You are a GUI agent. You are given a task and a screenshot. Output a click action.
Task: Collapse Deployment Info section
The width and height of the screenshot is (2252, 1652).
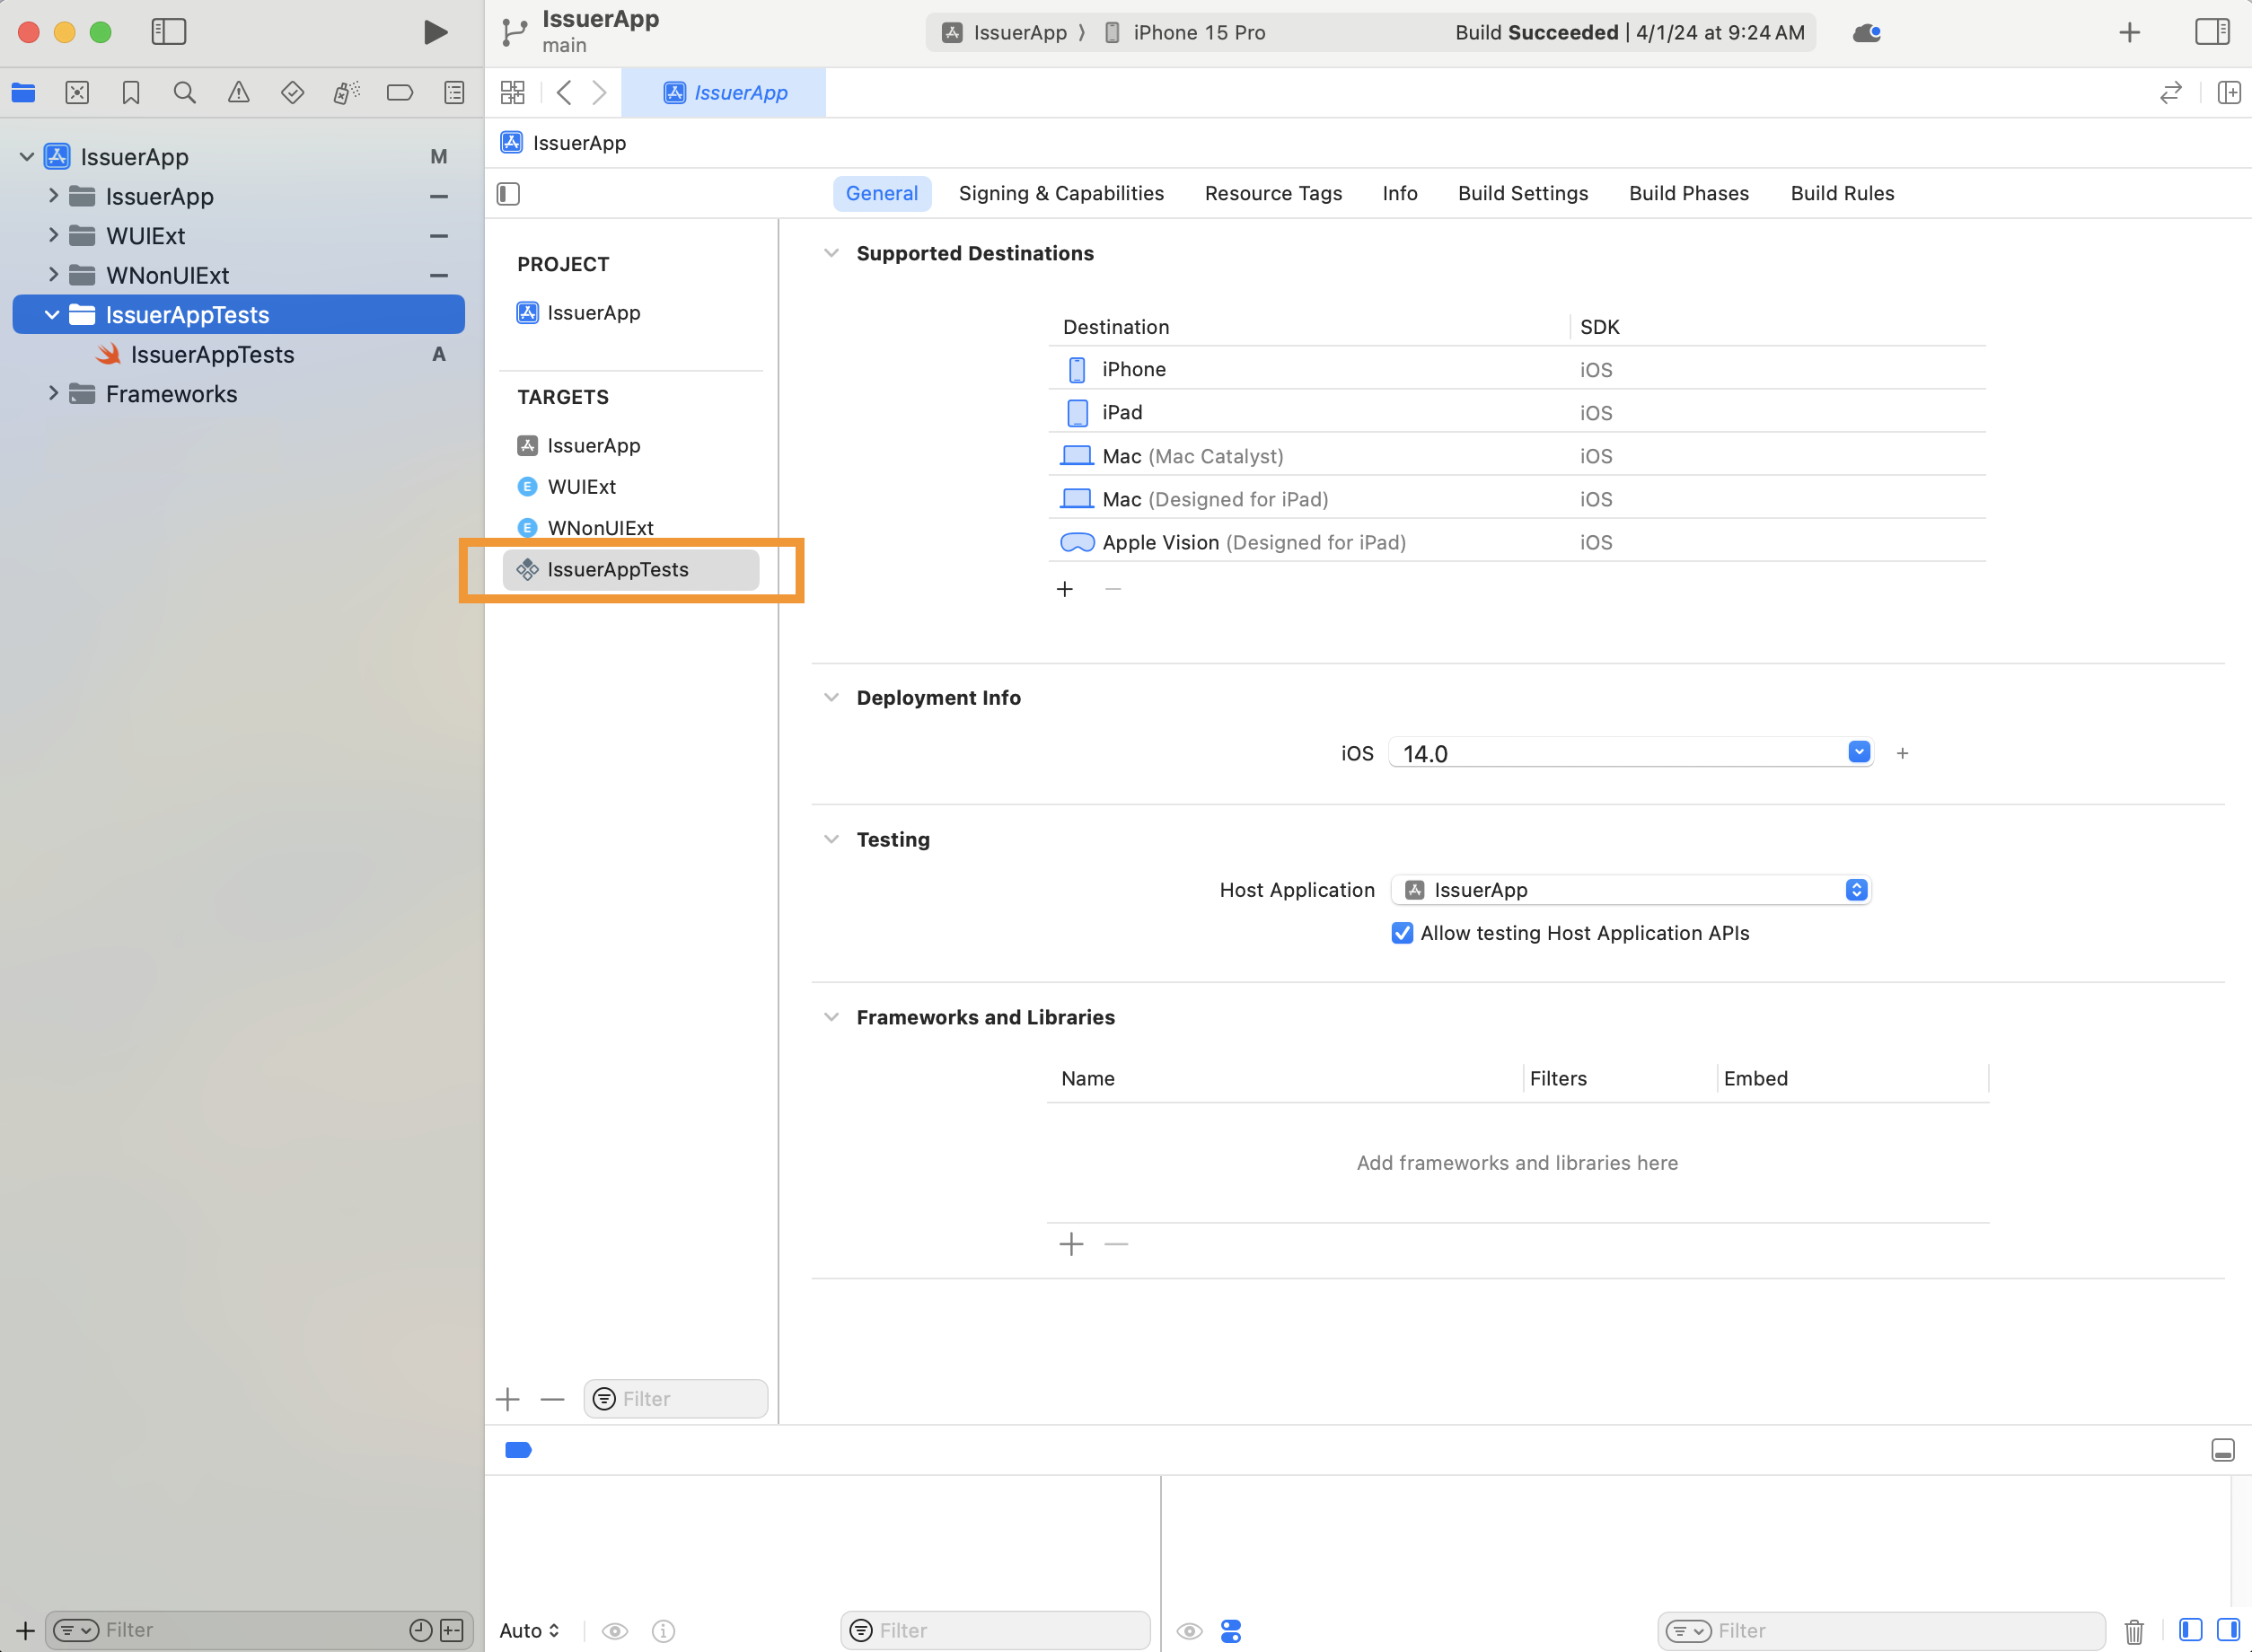click(831, 697)
